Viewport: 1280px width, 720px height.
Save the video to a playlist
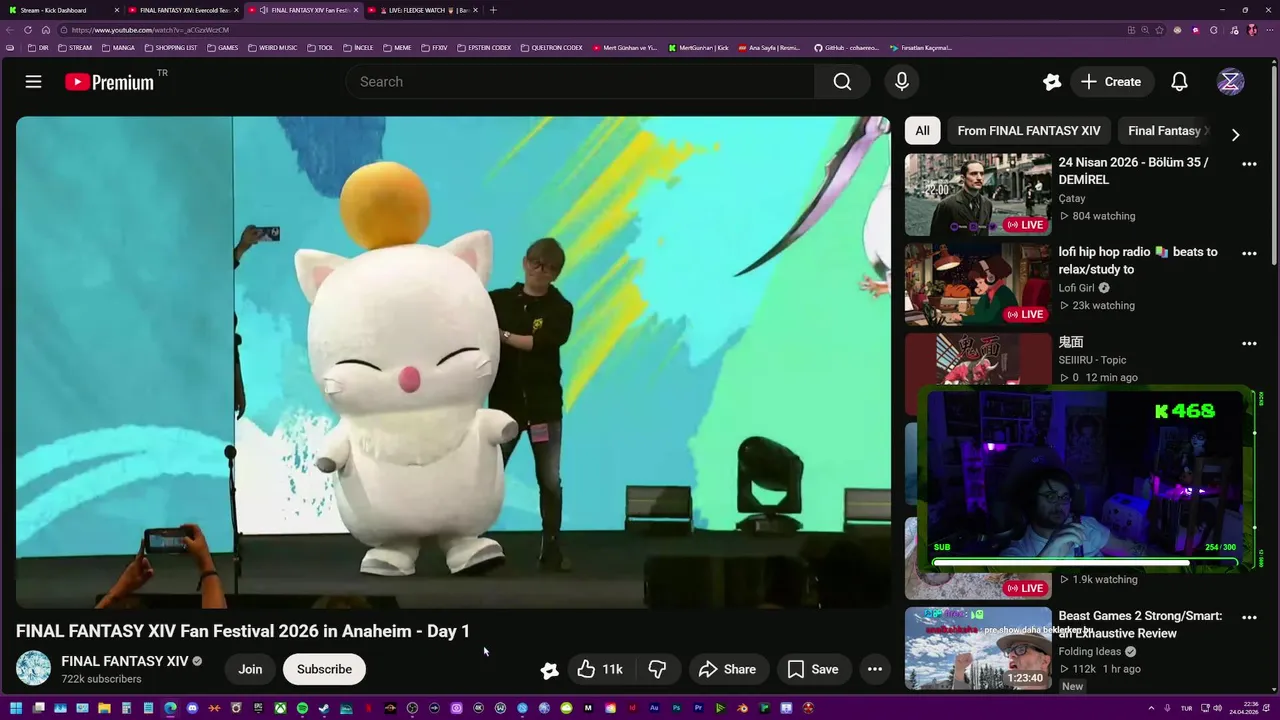point(812,669)
